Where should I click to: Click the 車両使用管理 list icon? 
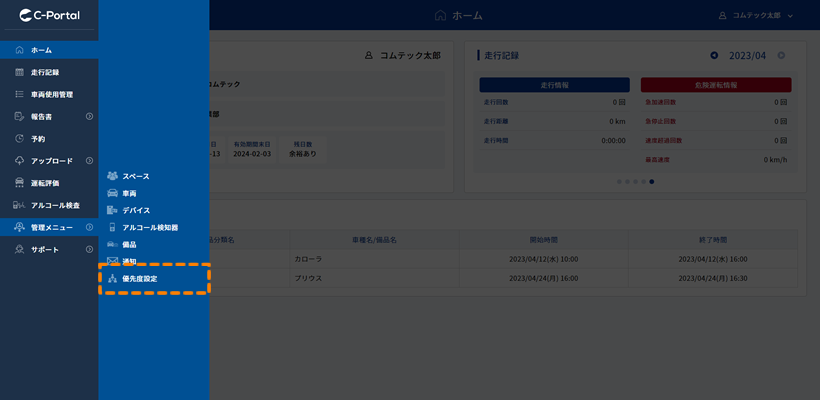point(19,95)
